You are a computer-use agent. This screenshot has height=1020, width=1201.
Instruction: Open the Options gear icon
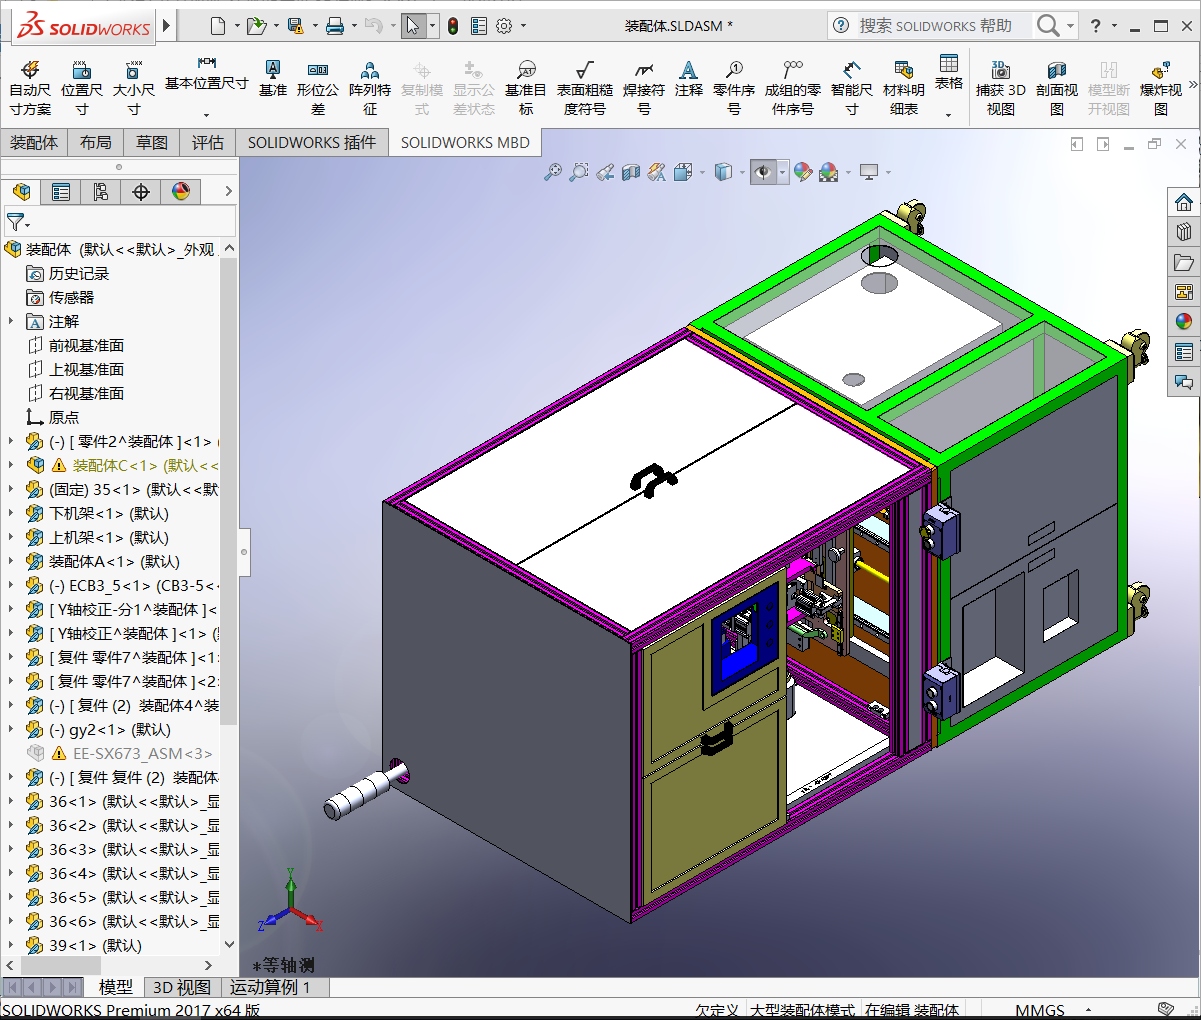click(x=504, y=26)
